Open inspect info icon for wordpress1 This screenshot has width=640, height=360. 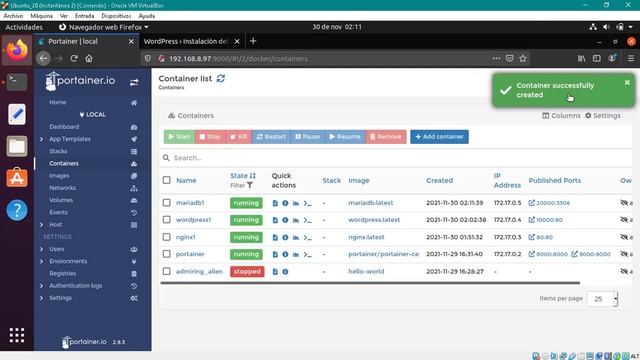[285, 220]
